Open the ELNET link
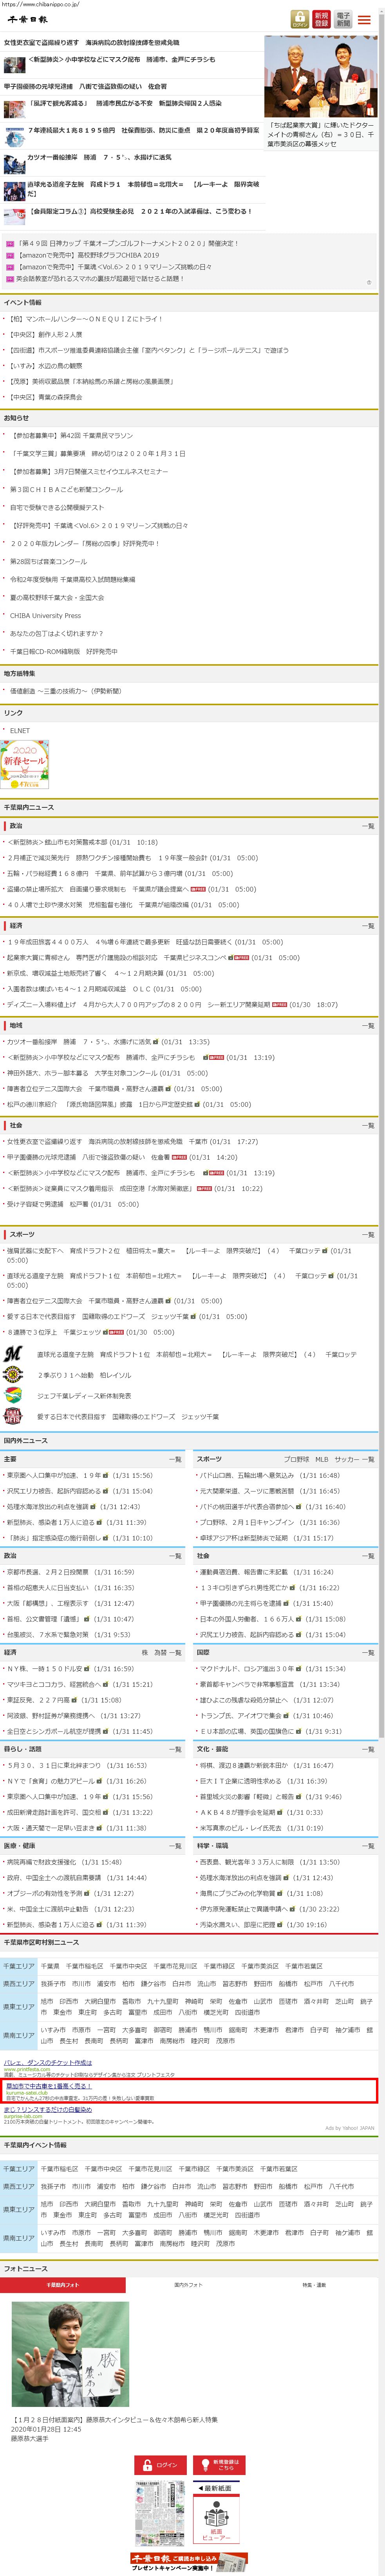The image size is (385, 2576). [20, 731]
